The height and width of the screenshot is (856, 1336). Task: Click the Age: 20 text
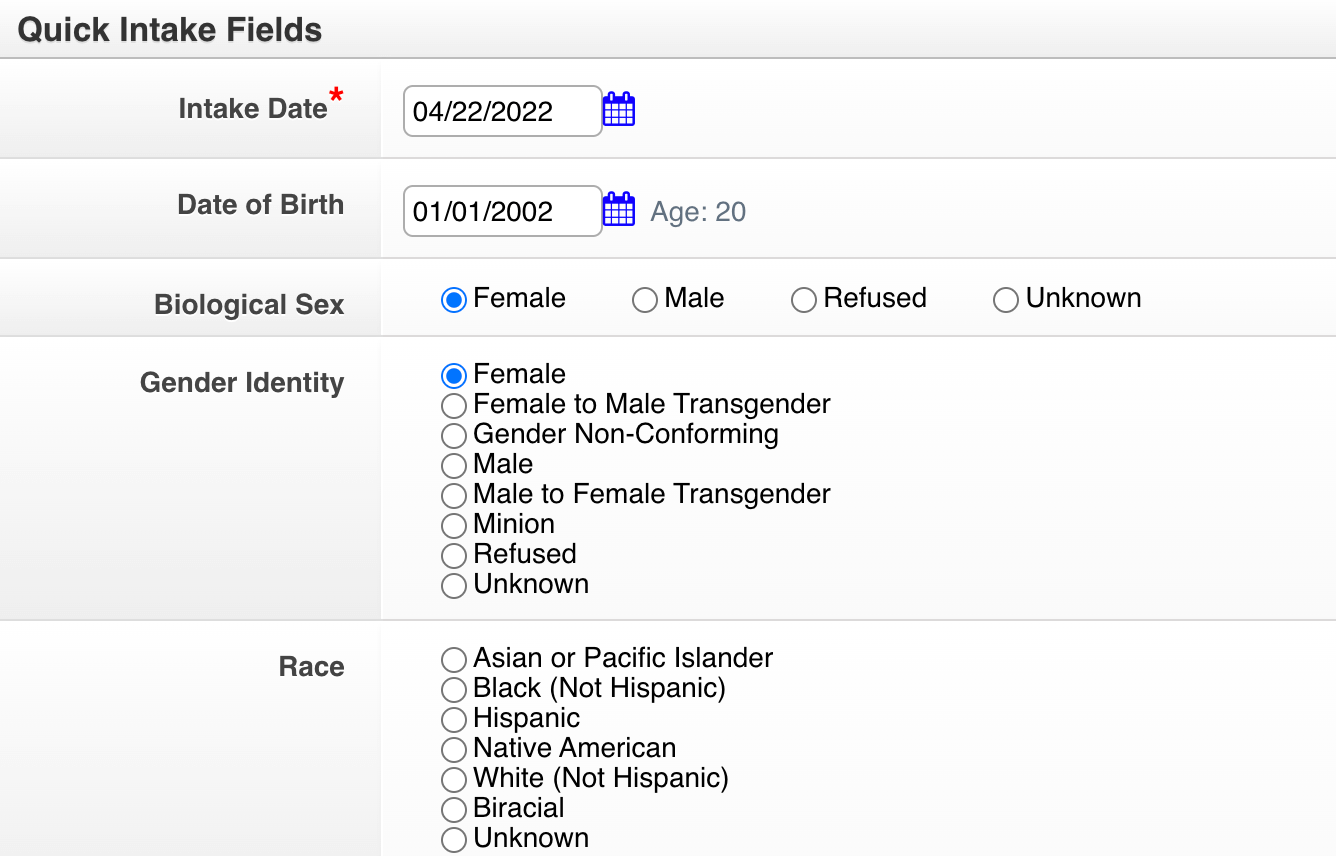698,212
